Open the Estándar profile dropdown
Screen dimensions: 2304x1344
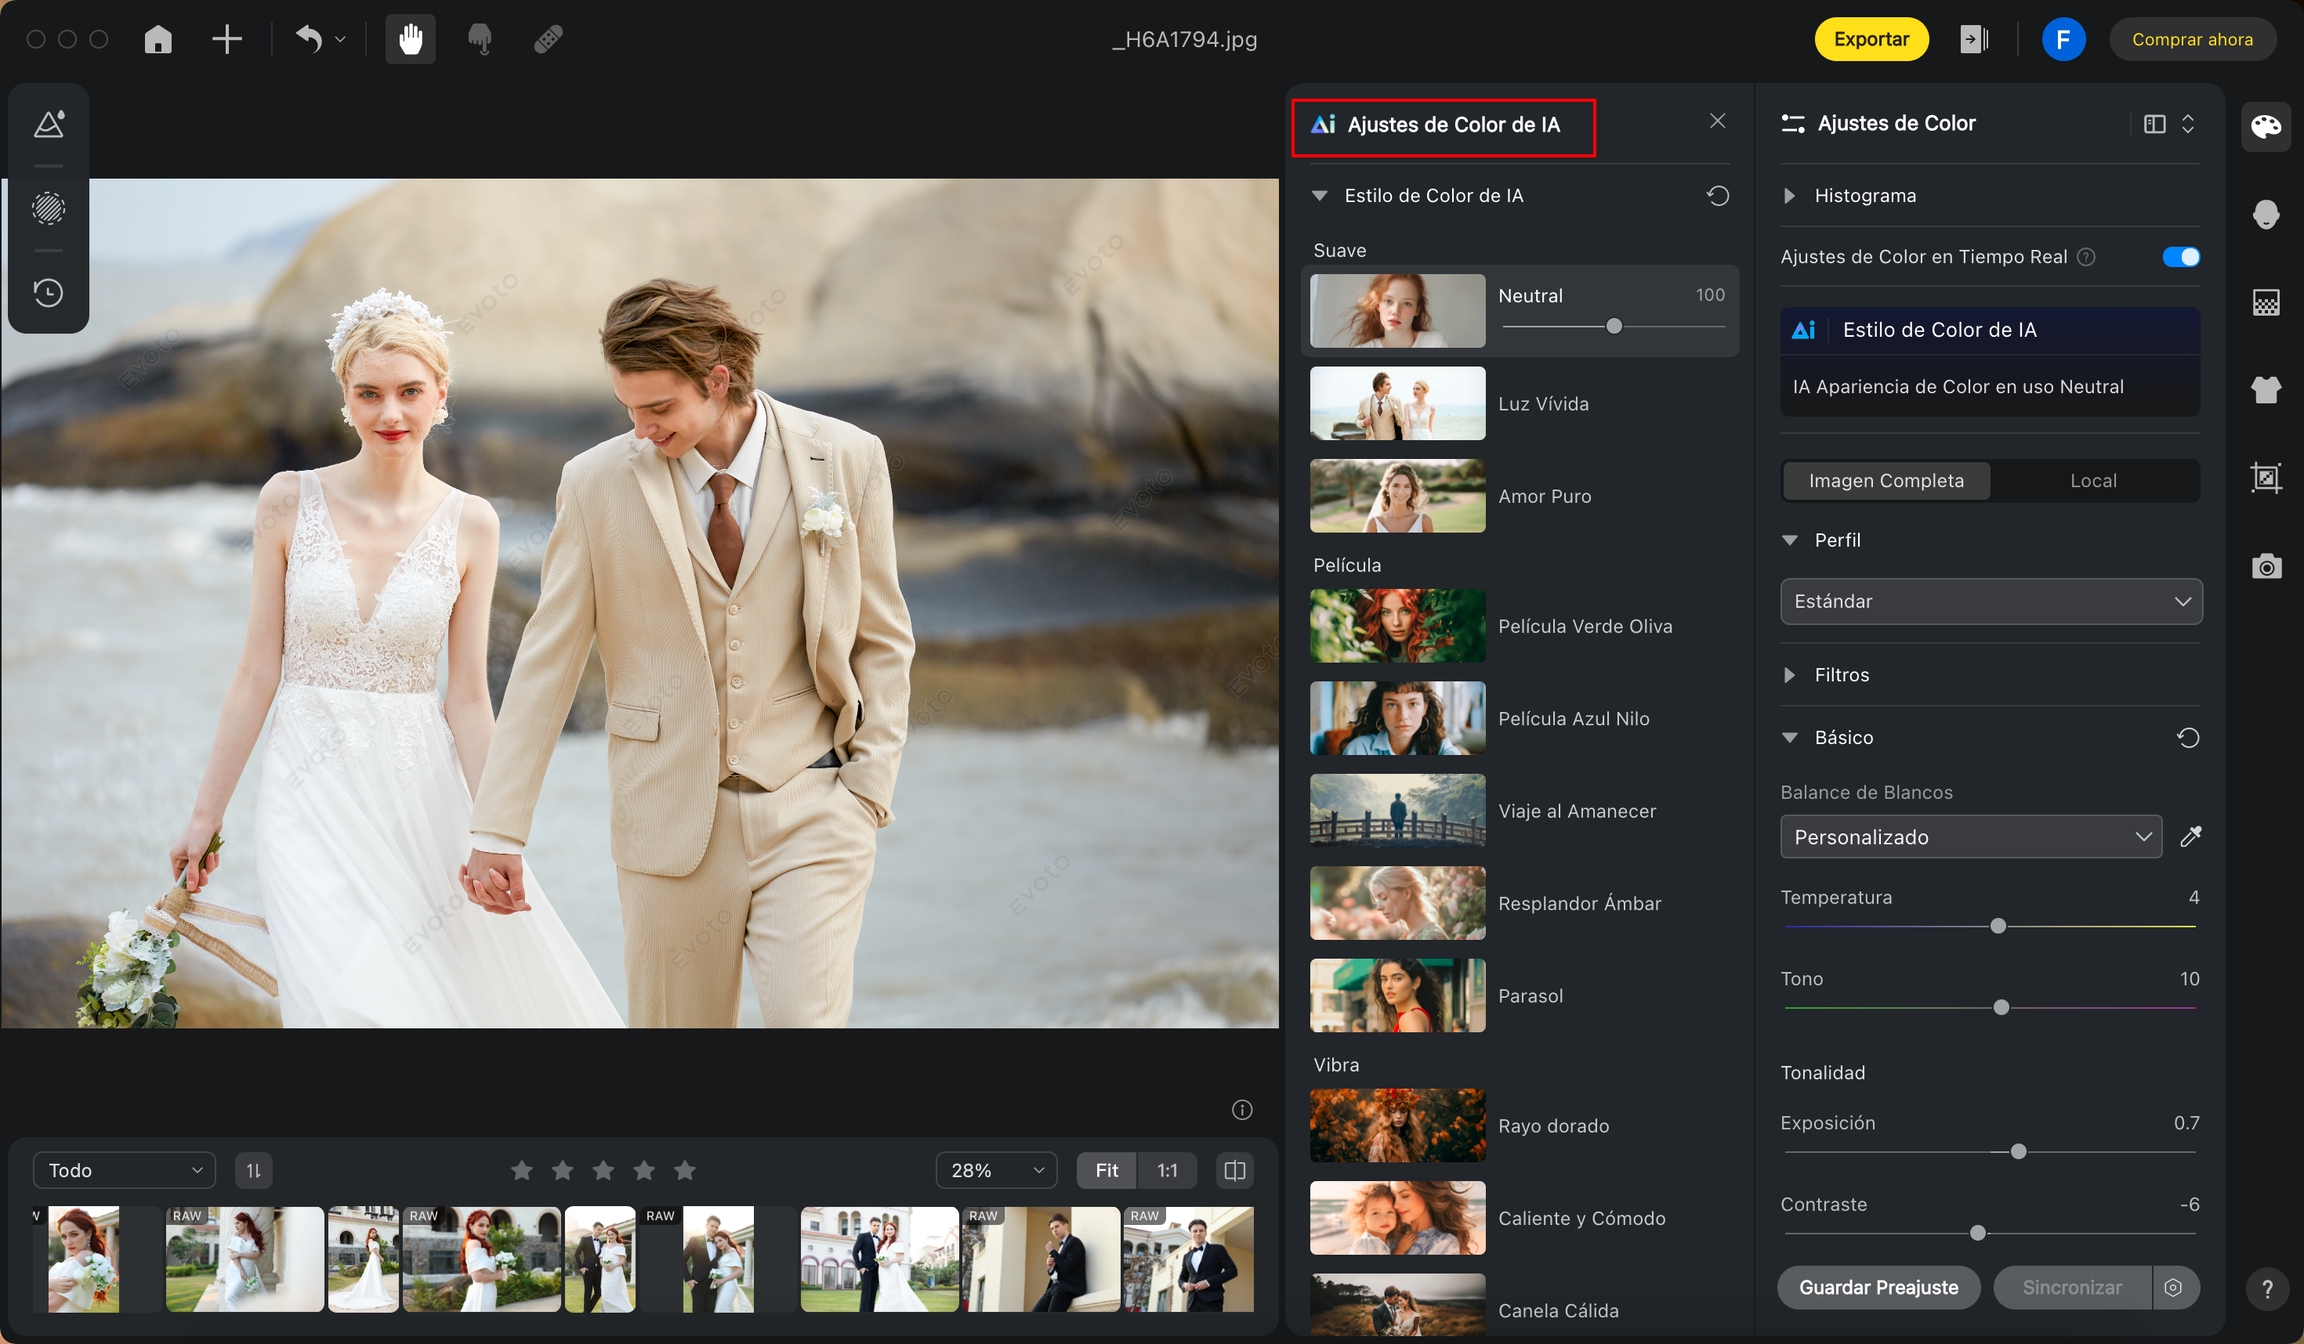tap(1990, 601)
